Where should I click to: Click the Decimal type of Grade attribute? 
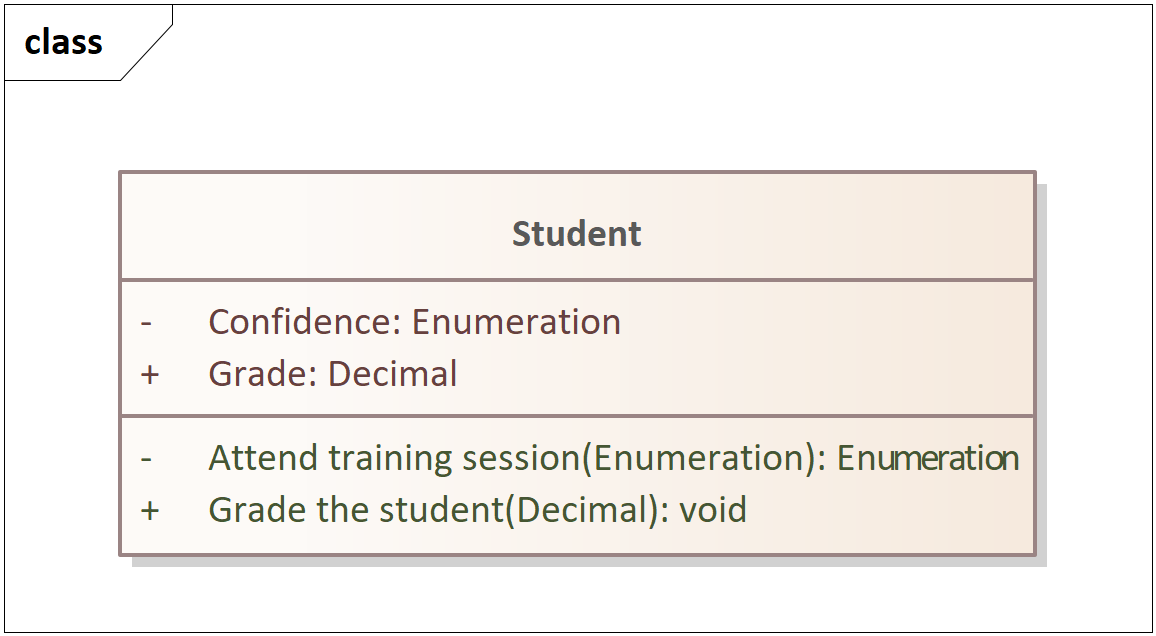[x=392, y=374]
